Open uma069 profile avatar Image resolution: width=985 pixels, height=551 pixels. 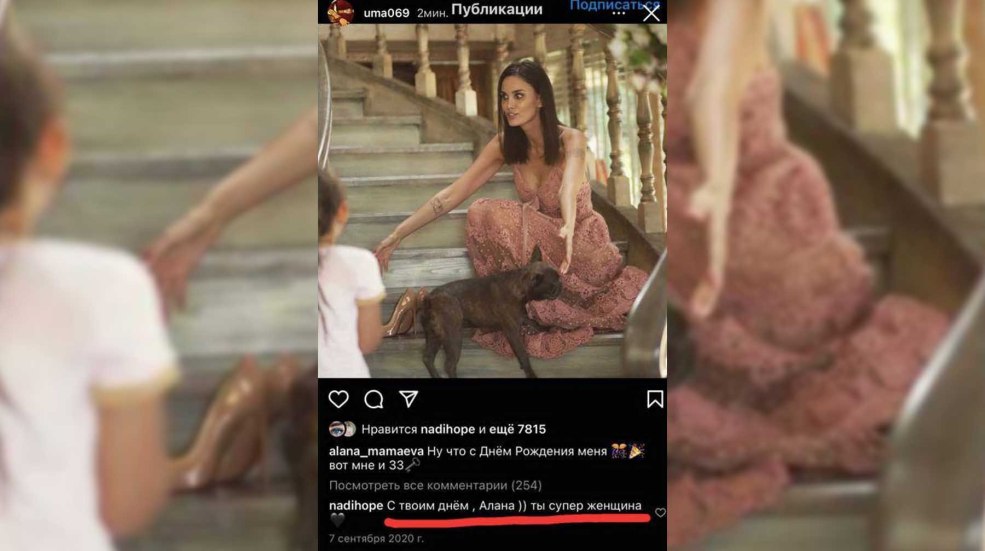tap(340, 13)
